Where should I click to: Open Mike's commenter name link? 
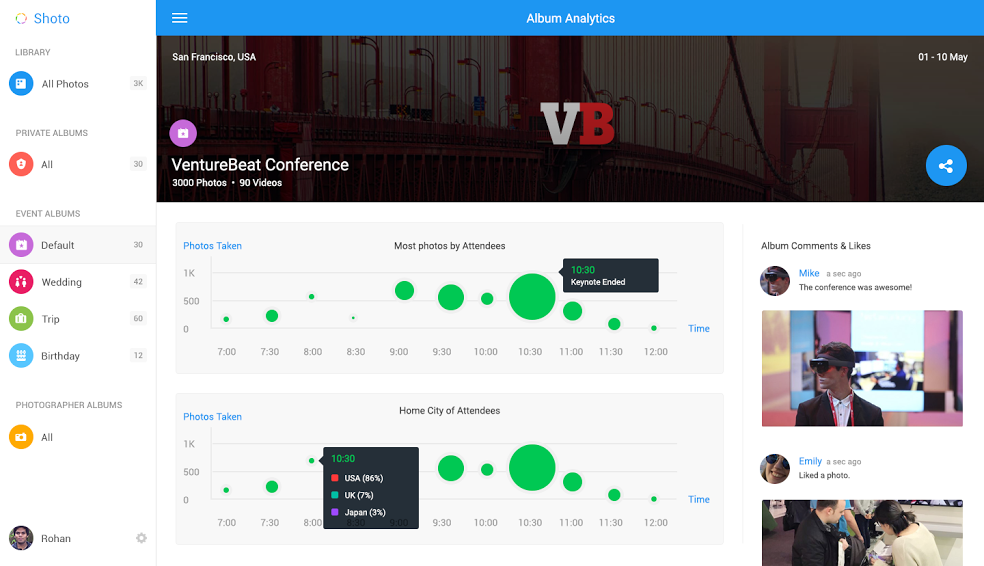809,273
